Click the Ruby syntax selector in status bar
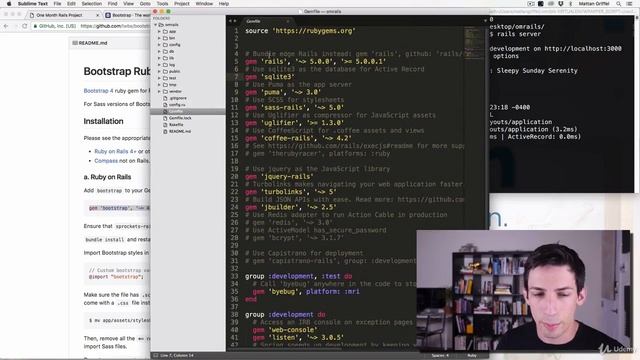 (x=472, y=356)
